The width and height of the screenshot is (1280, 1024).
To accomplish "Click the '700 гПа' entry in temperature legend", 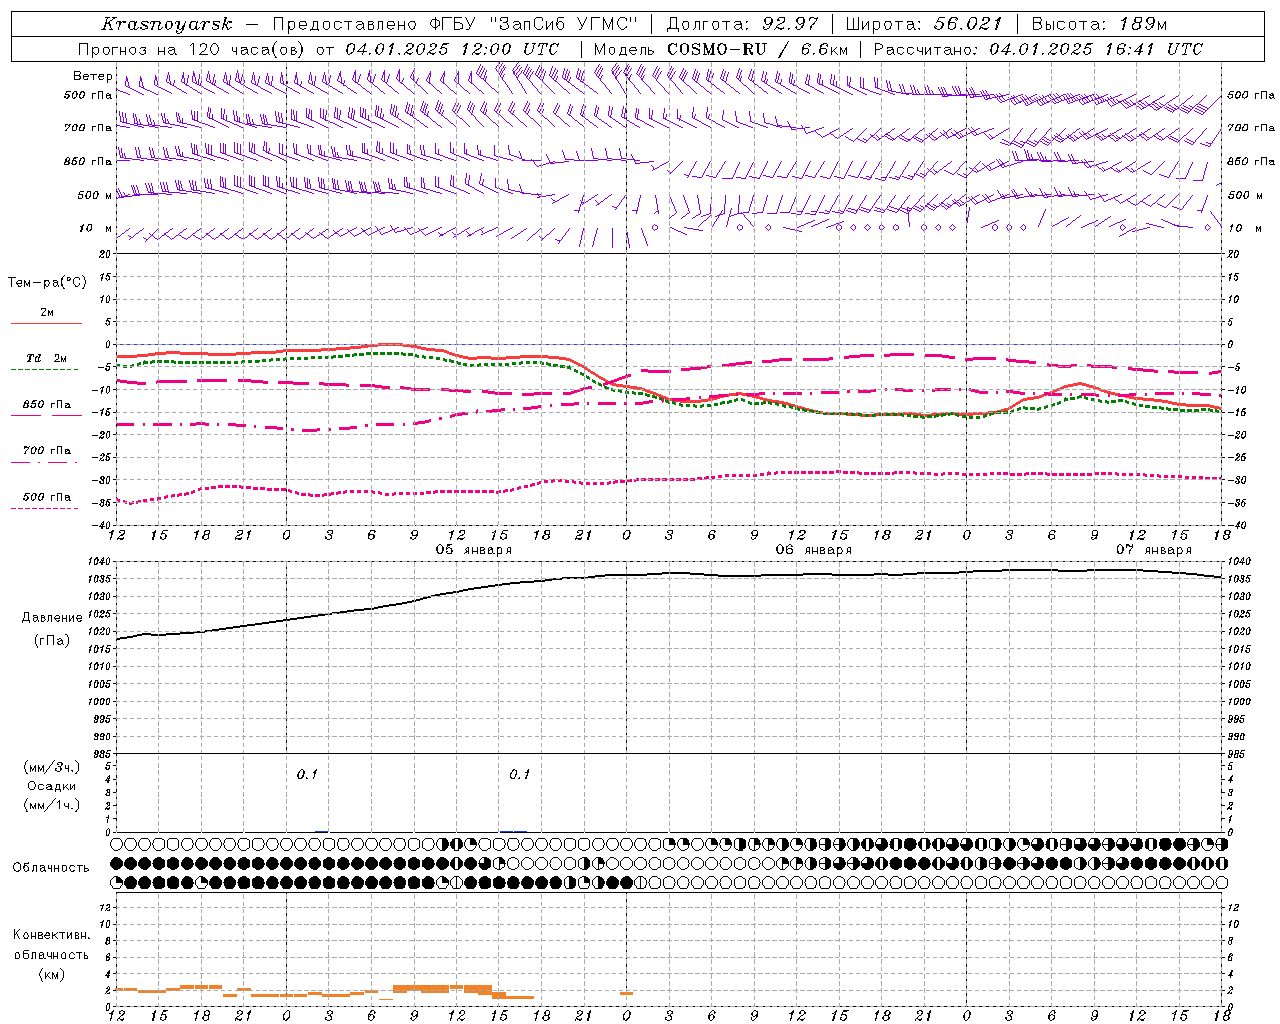I will (x=47, y=451).
